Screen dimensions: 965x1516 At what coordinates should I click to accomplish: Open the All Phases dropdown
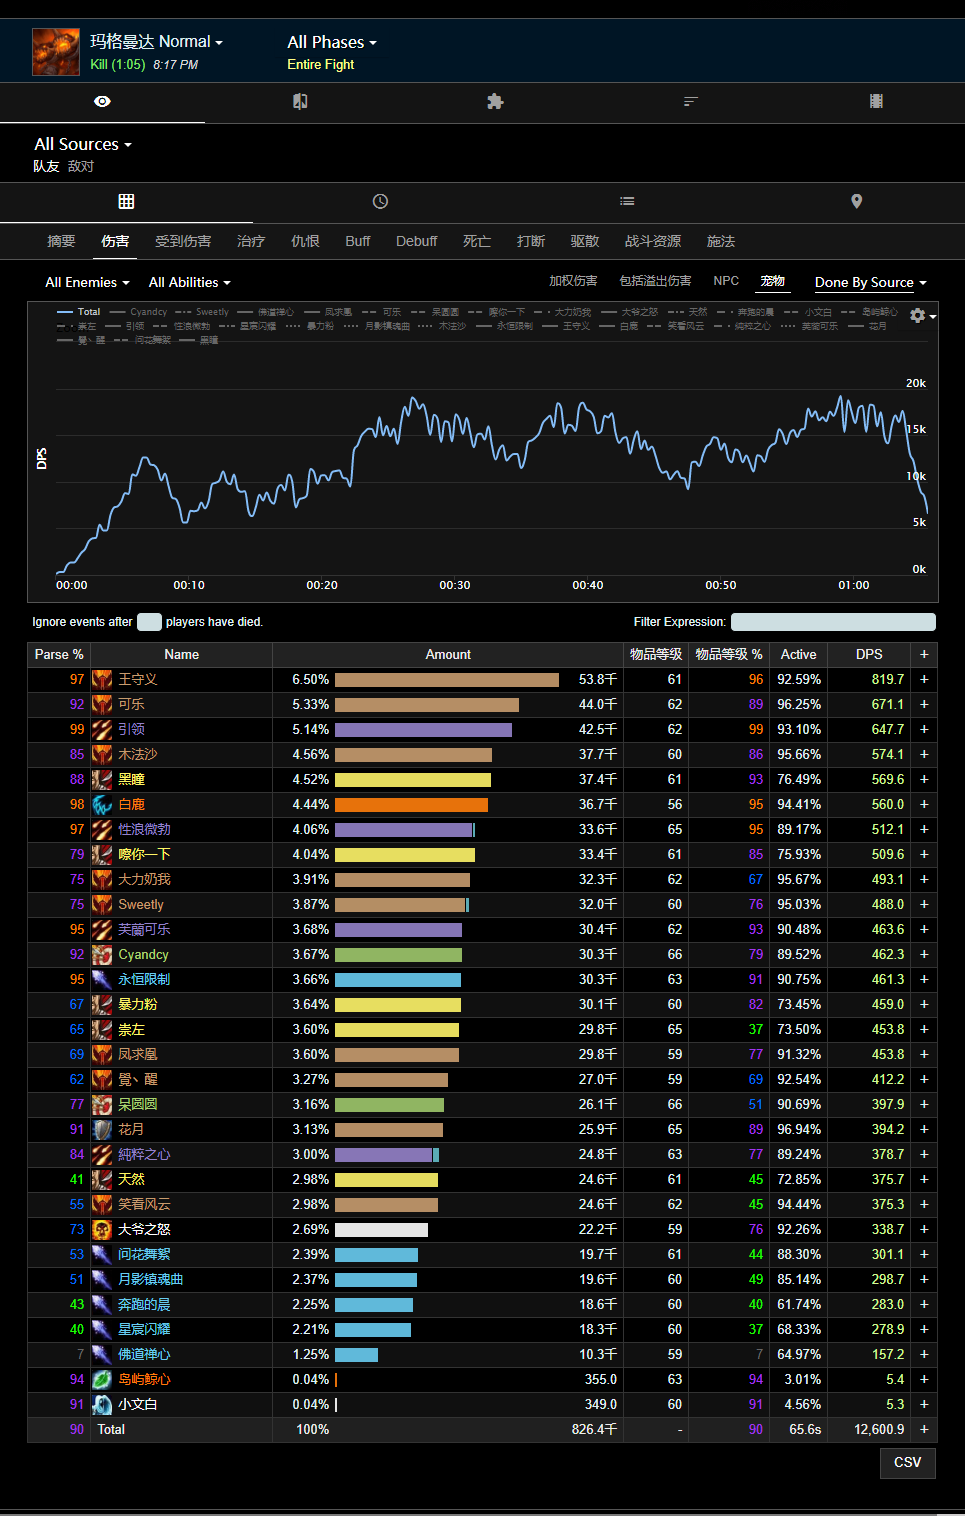click(x=332, y=42)
